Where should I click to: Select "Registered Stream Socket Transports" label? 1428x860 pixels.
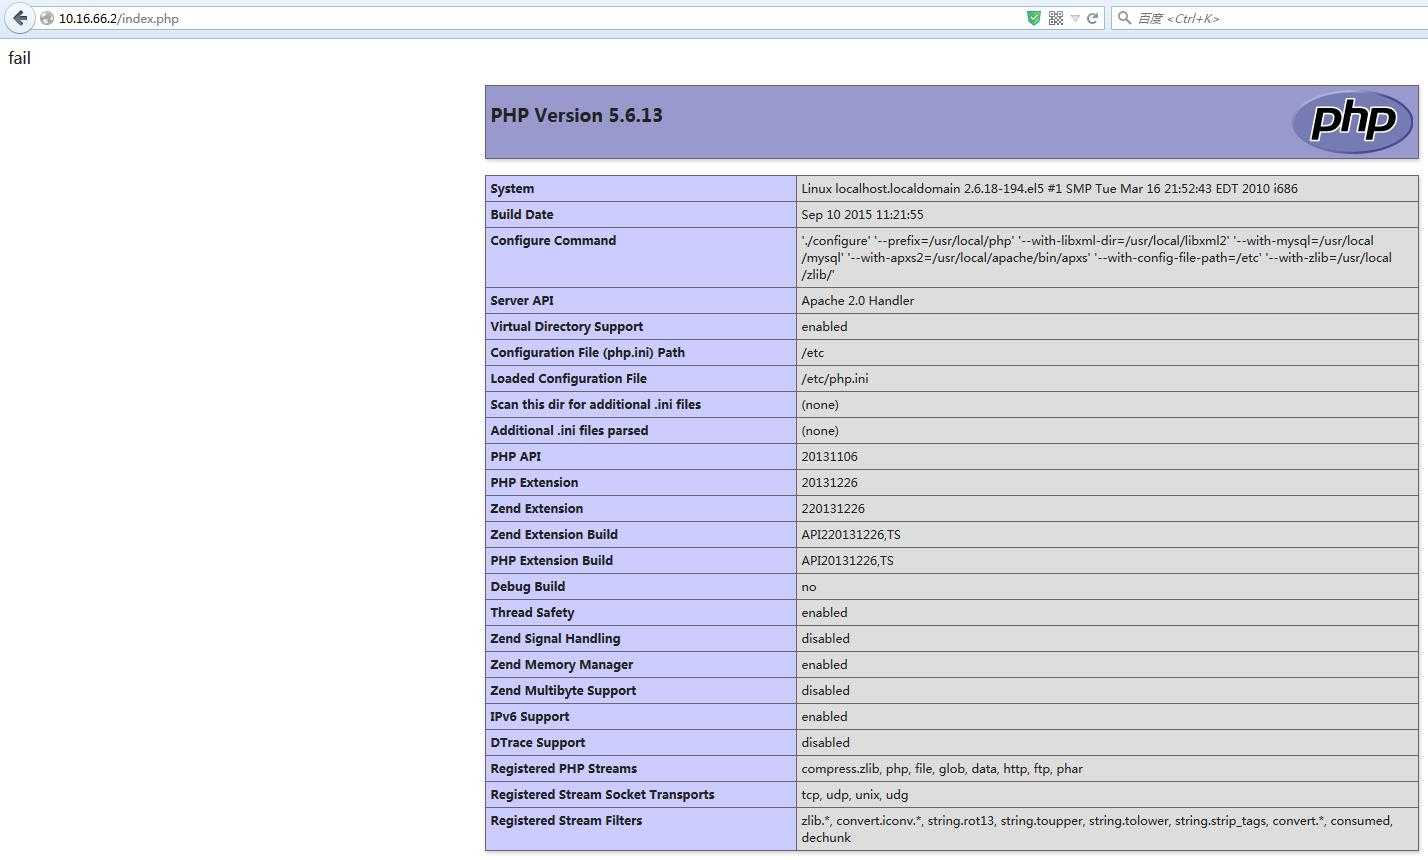coord(602,794)
